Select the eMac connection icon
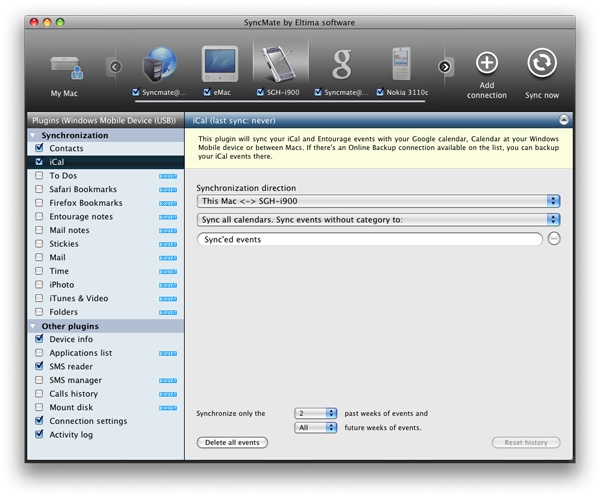 [220, 64]
